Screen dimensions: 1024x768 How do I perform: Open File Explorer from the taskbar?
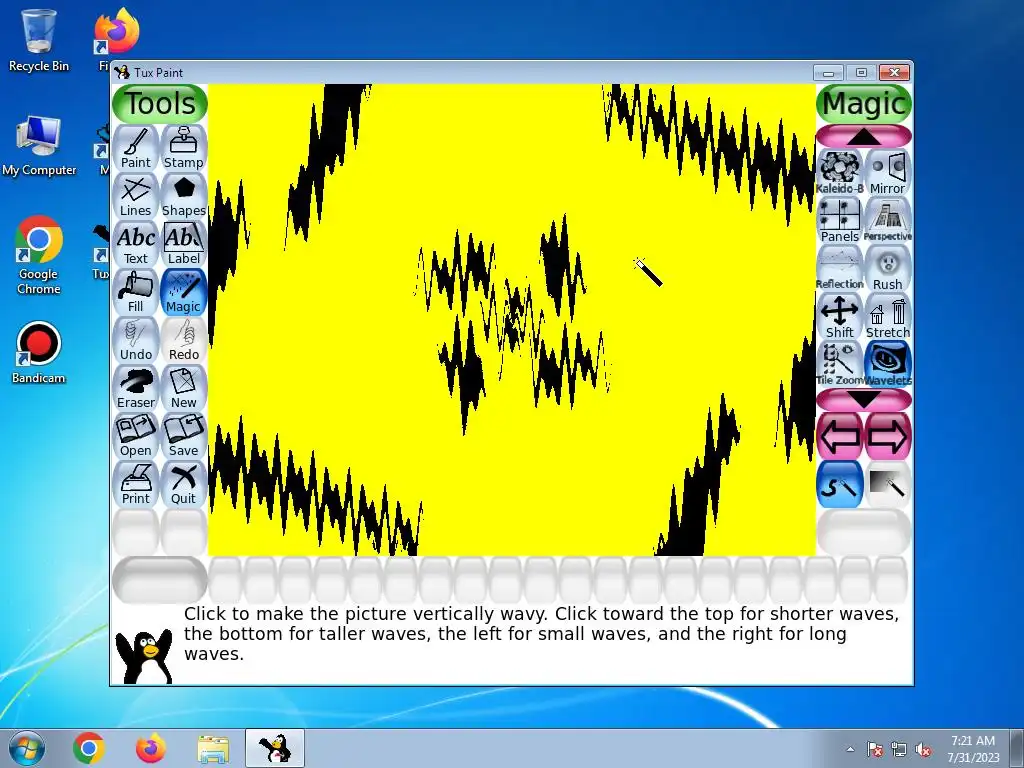tap(213, 748)
